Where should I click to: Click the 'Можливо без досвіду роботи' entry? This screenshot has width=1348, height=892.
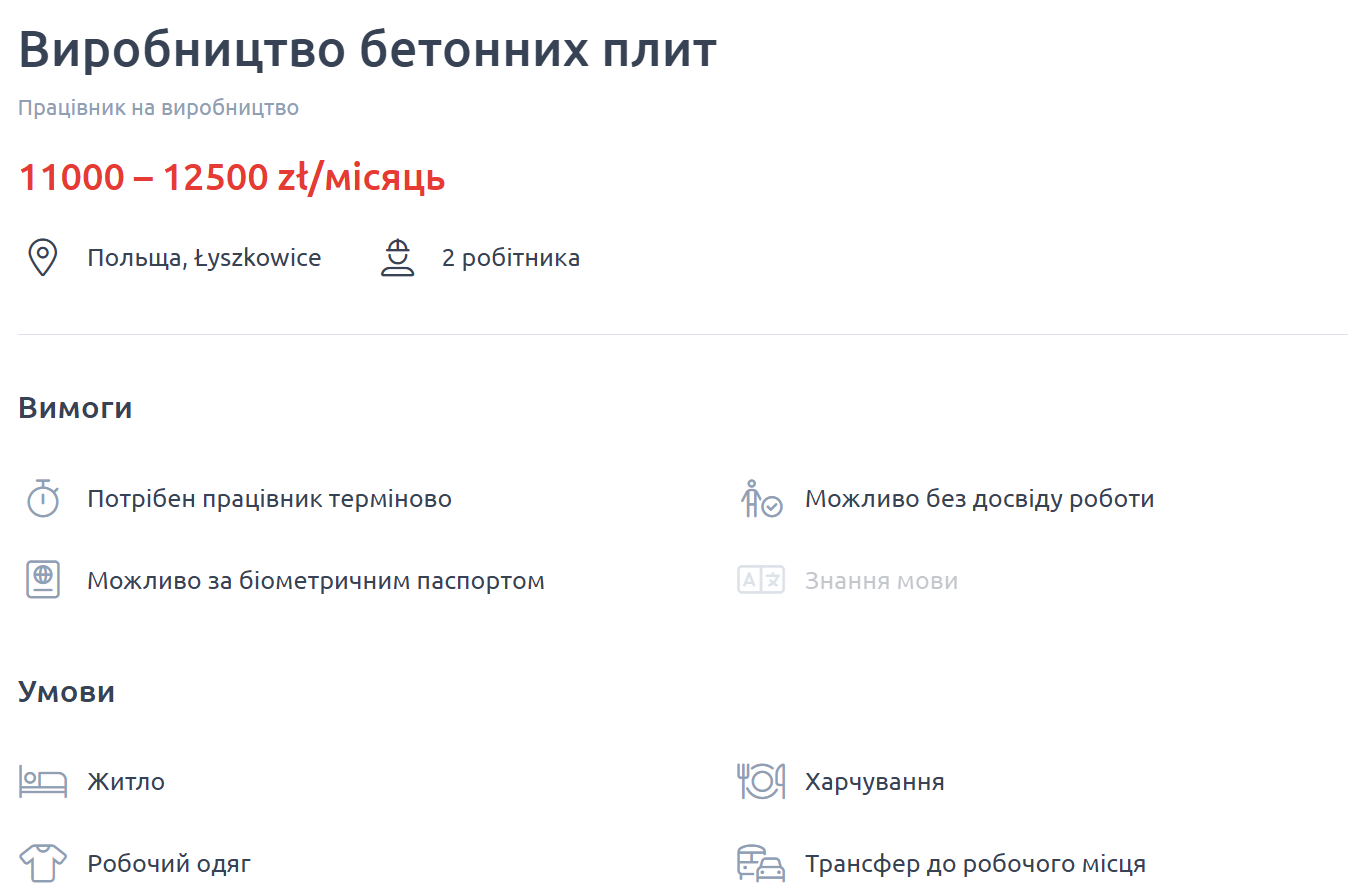981,497
